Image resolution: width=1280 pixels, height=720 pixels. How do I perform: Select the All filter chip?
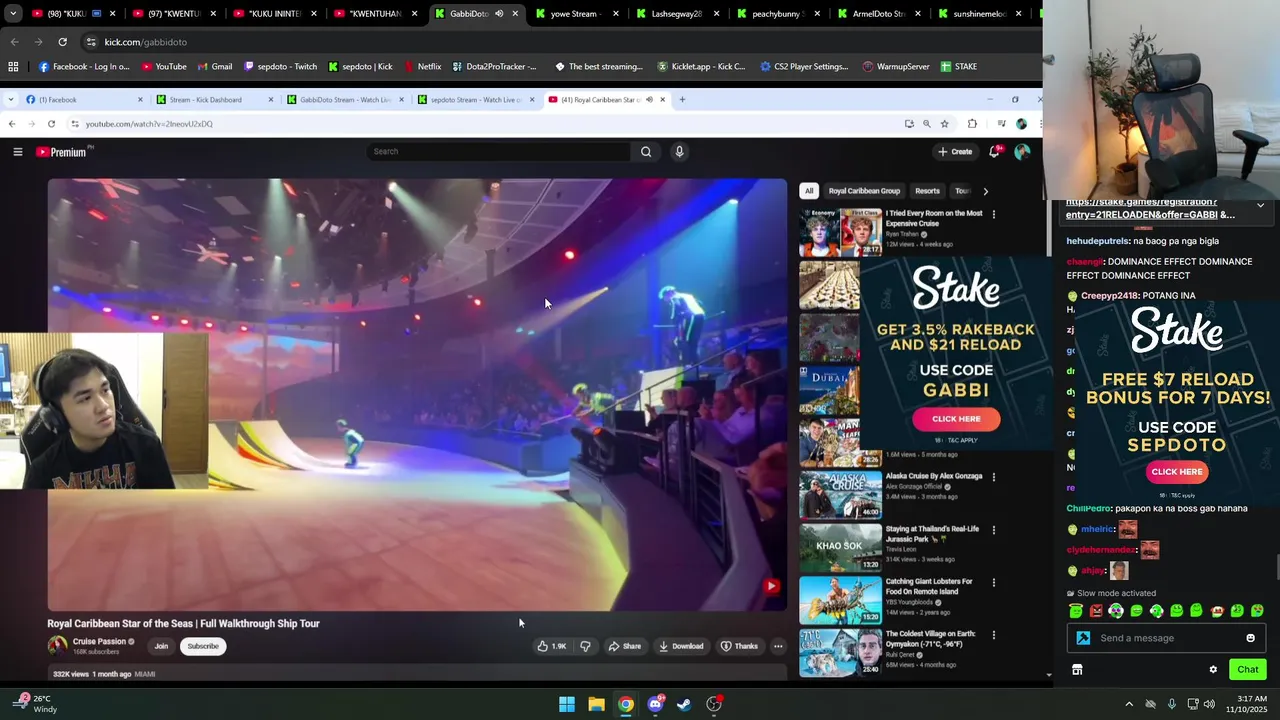(809, 191)
